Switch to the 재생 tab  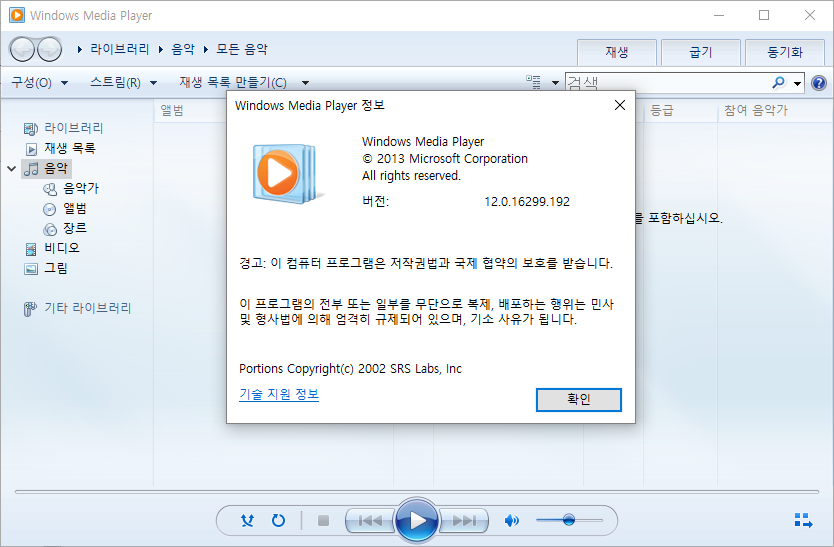(x=617, y=52)
